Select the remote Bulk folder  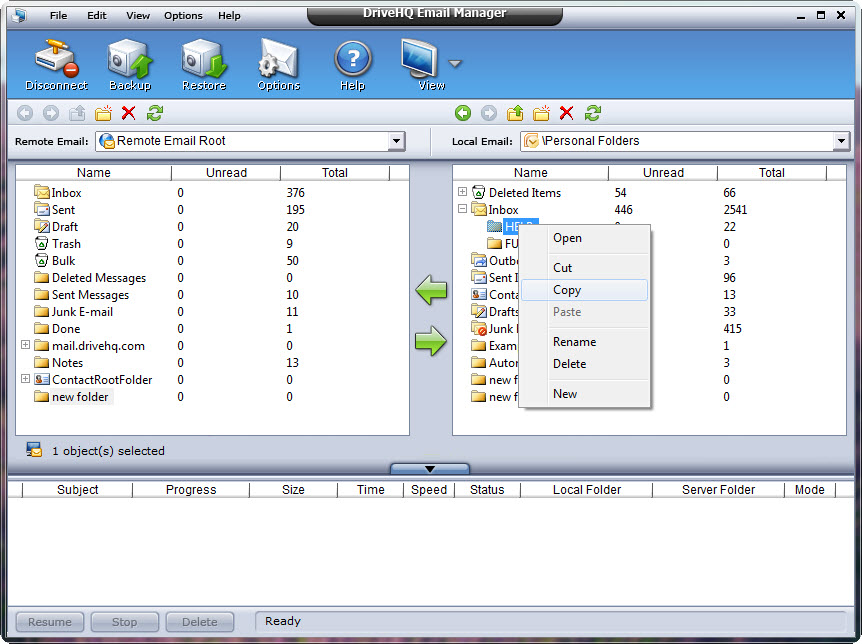(x=55, y=261)
